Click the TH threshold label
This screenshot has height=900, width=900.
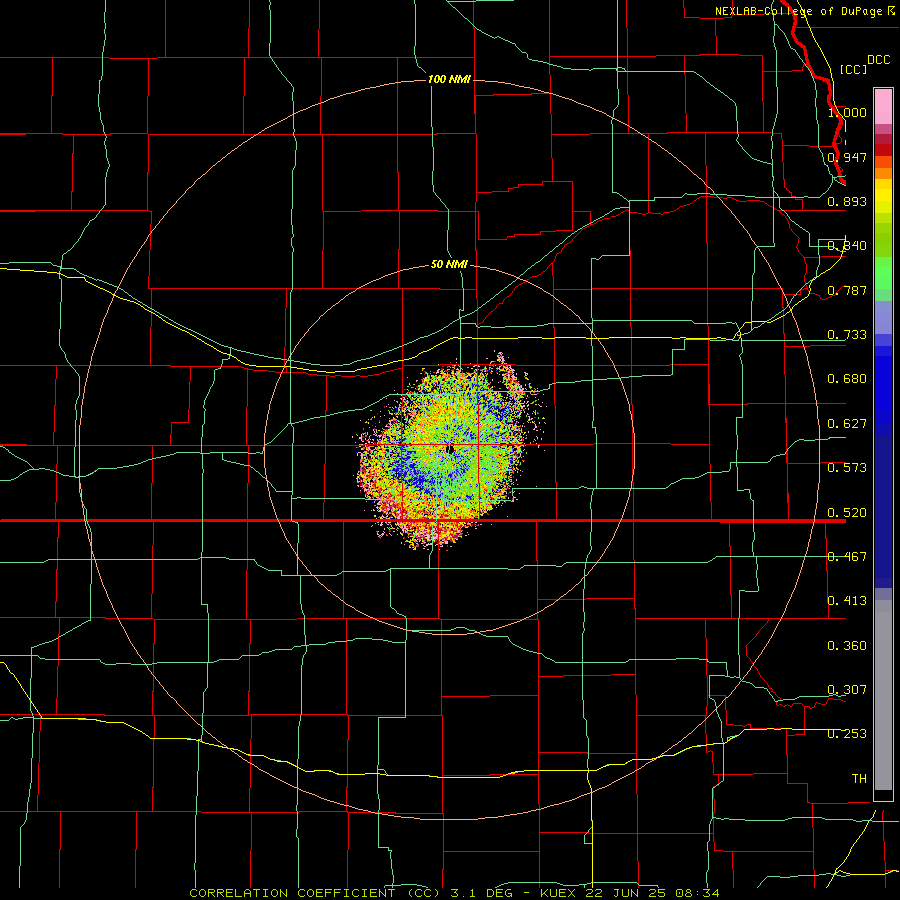pyautogui.click(x=859, y=779)
